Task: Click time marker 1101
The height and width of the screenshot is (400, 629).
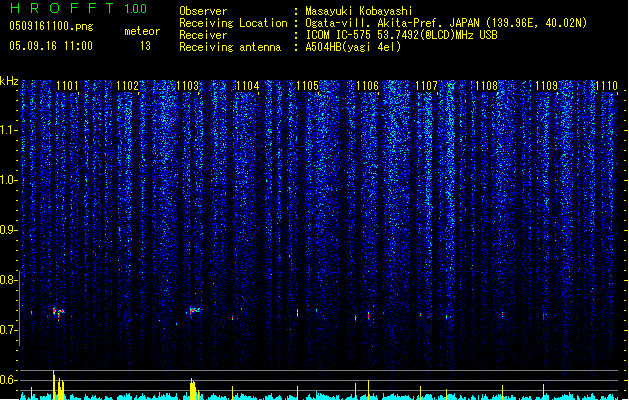Action: (67, 86)
